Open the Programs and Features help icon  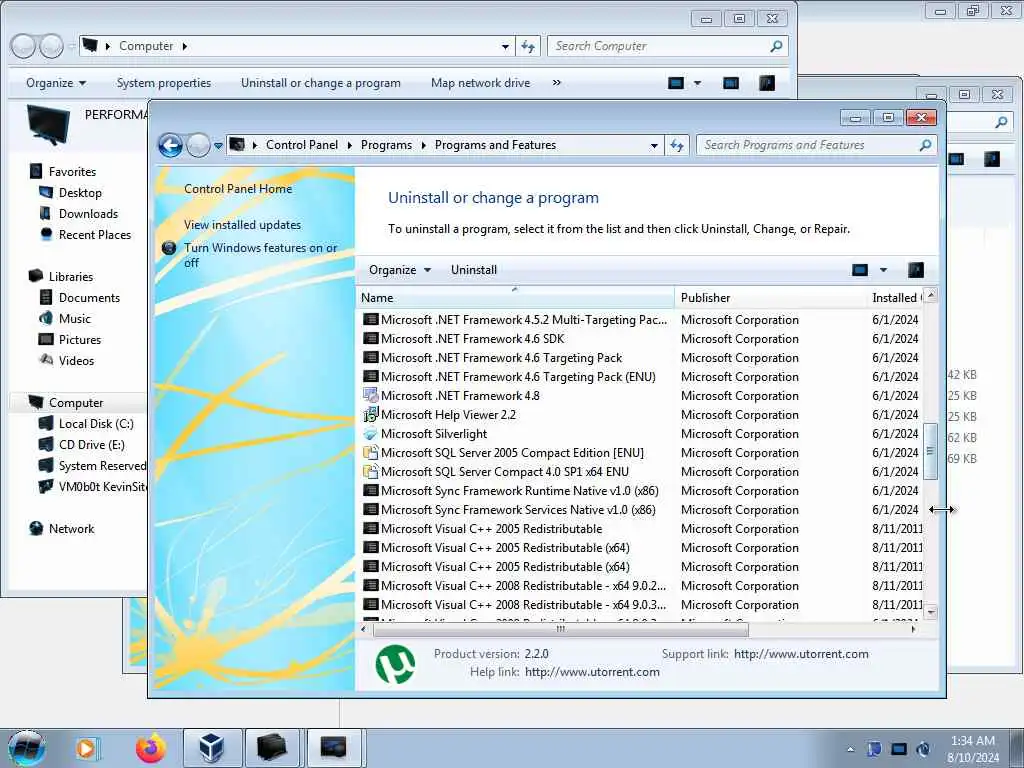916,270
